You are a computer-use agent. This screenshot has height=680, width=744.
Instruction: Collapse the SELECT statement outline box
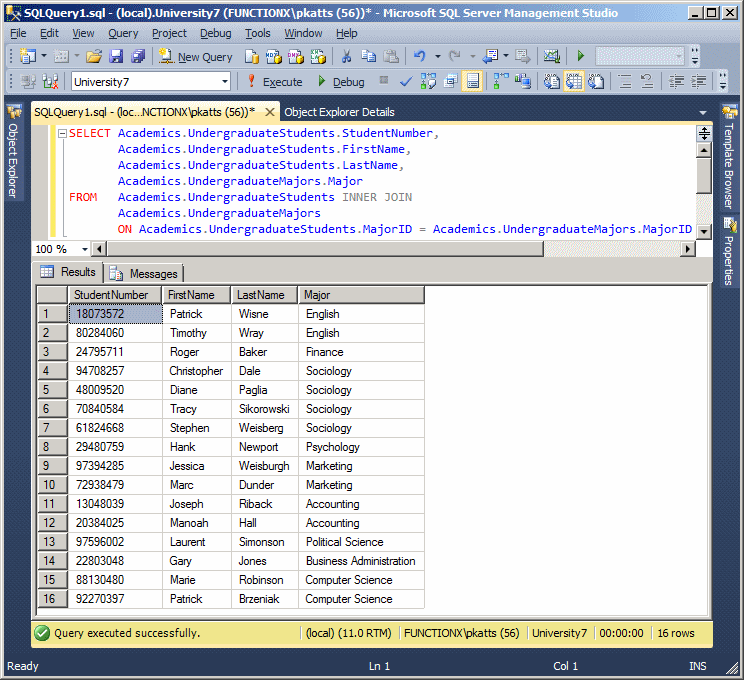coord(62,133)
